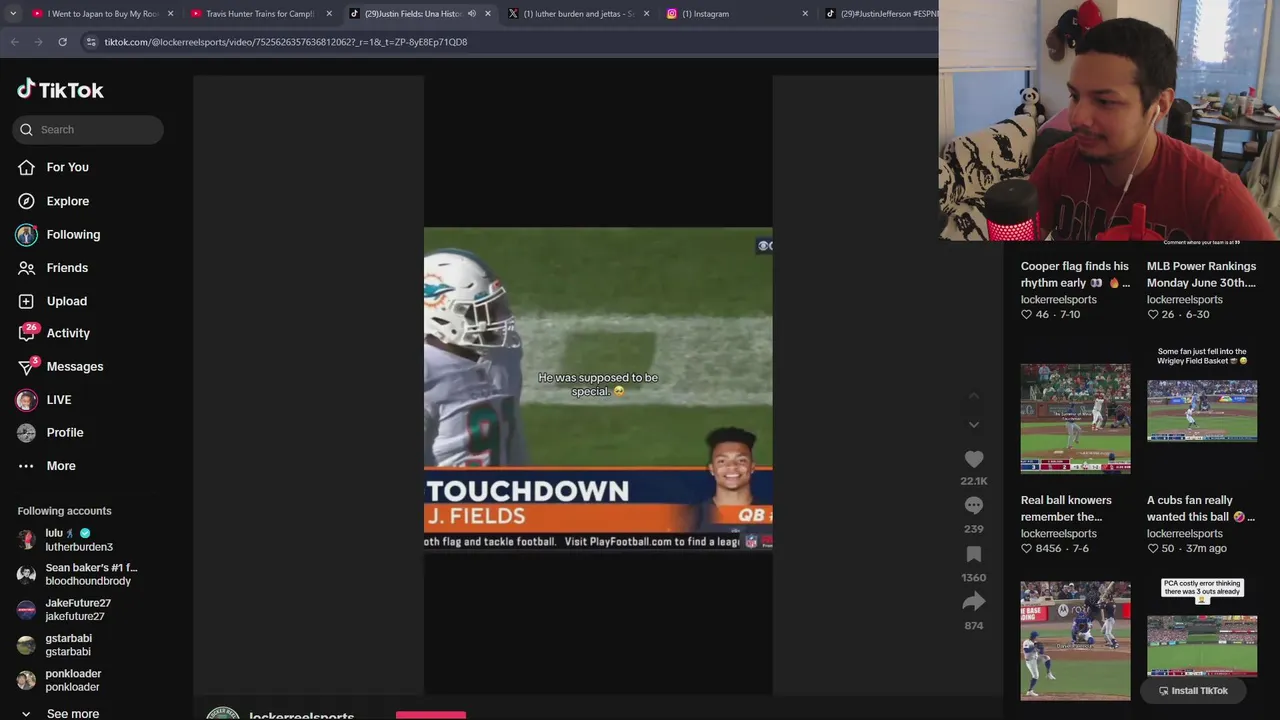Viewport: 1280px width, 720px height.
Task: Open the Real ball knowers video thumbnail
Action: [x=1075, y=419]
